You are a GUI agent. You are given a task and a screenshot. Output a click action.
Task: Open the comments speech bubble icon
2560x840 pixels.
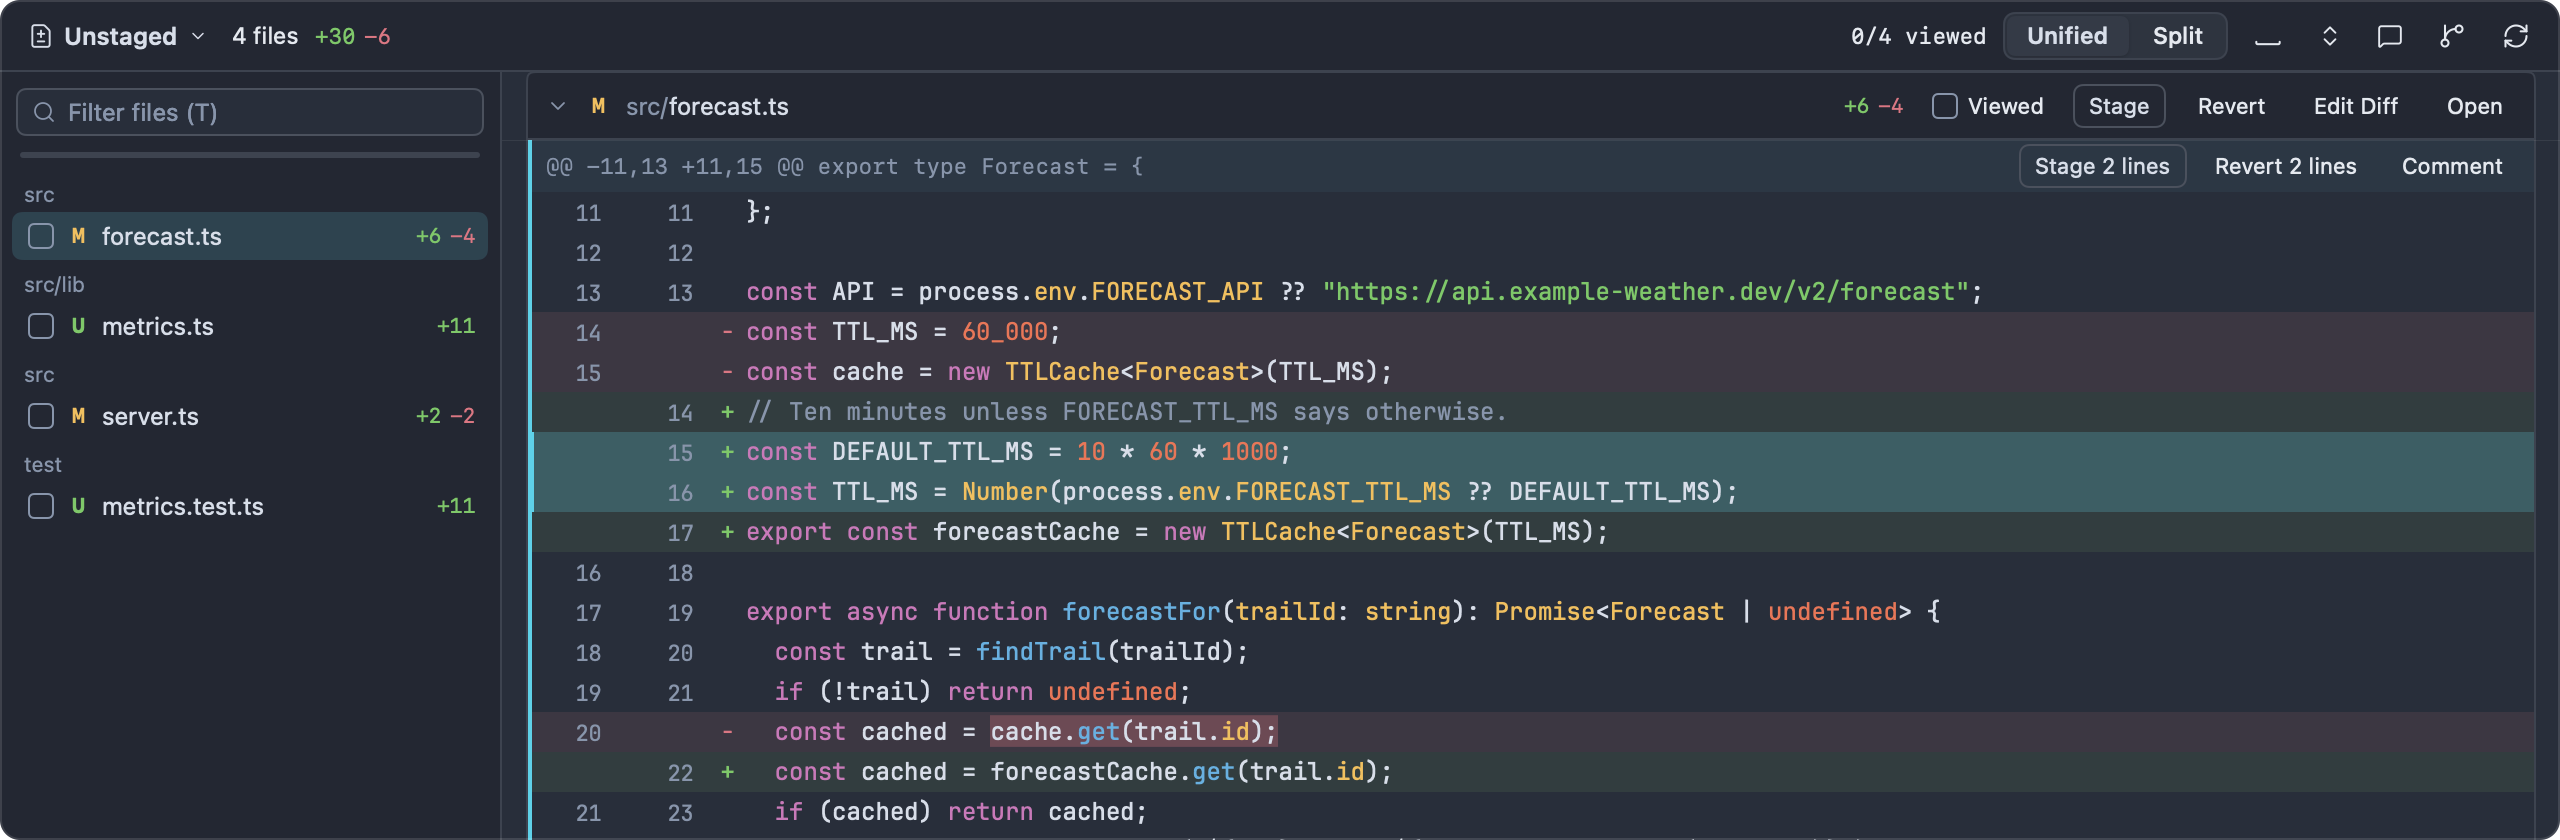[x=2389, y=37]
